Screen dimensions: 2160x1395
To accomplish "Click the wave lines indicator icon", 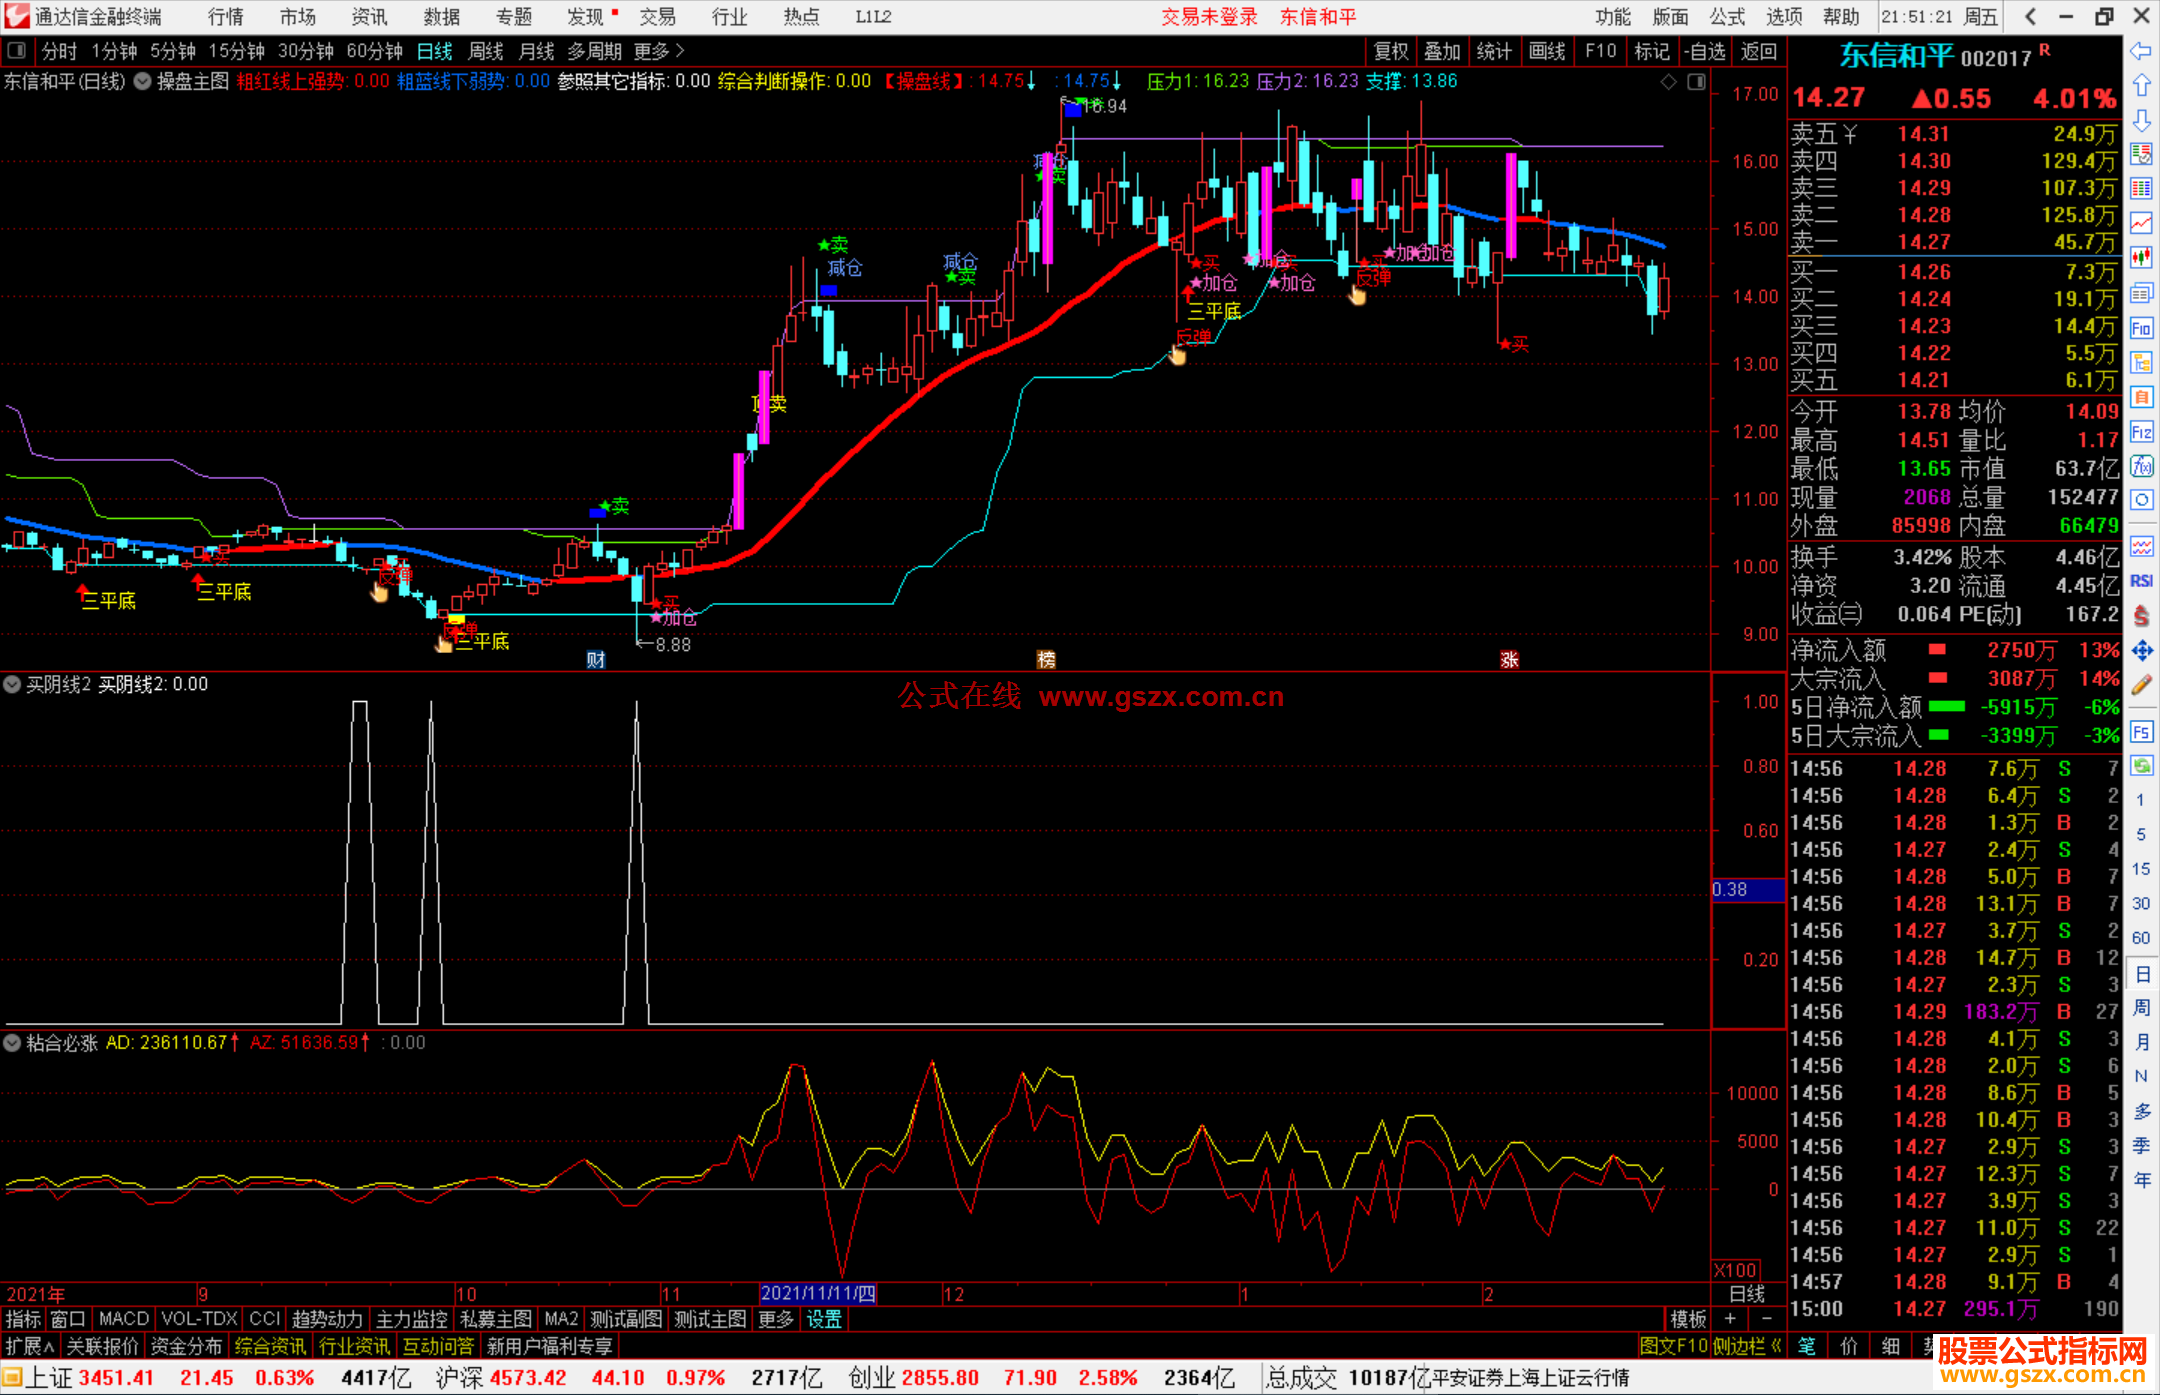I will (2141, 546).
